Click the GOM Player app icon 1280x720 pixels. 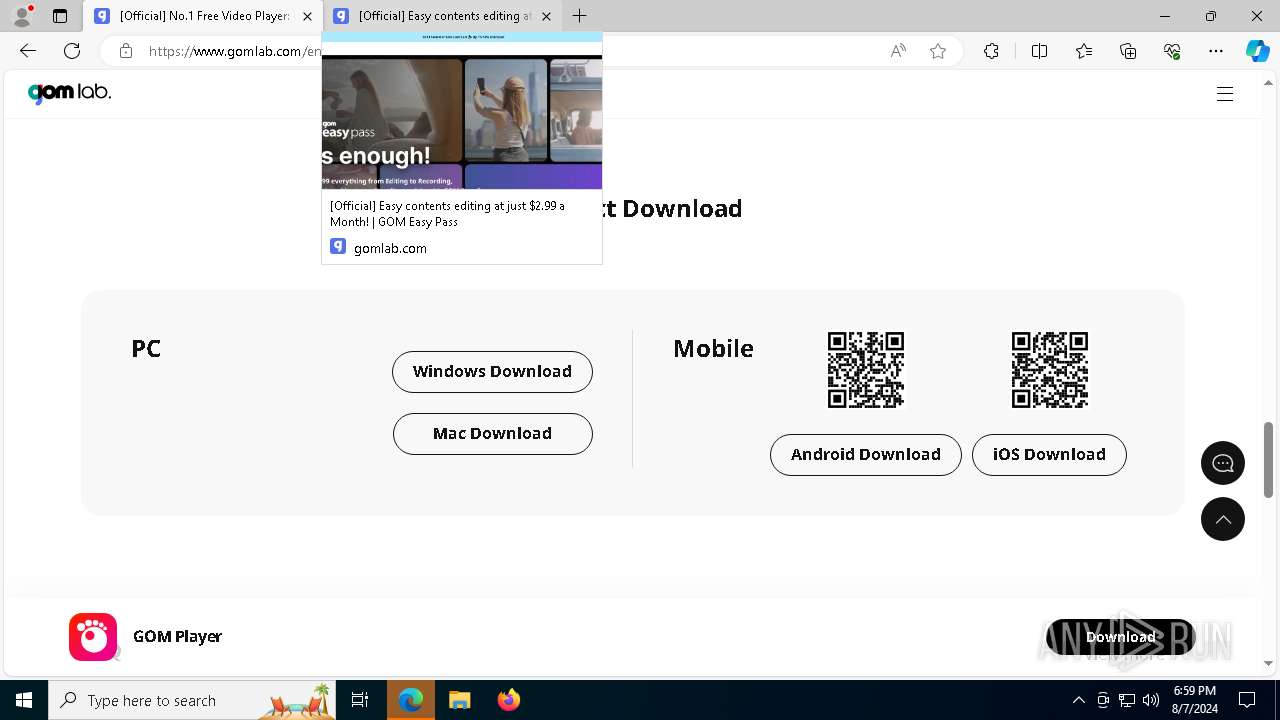pyautogui.click(x=93, y=637)
